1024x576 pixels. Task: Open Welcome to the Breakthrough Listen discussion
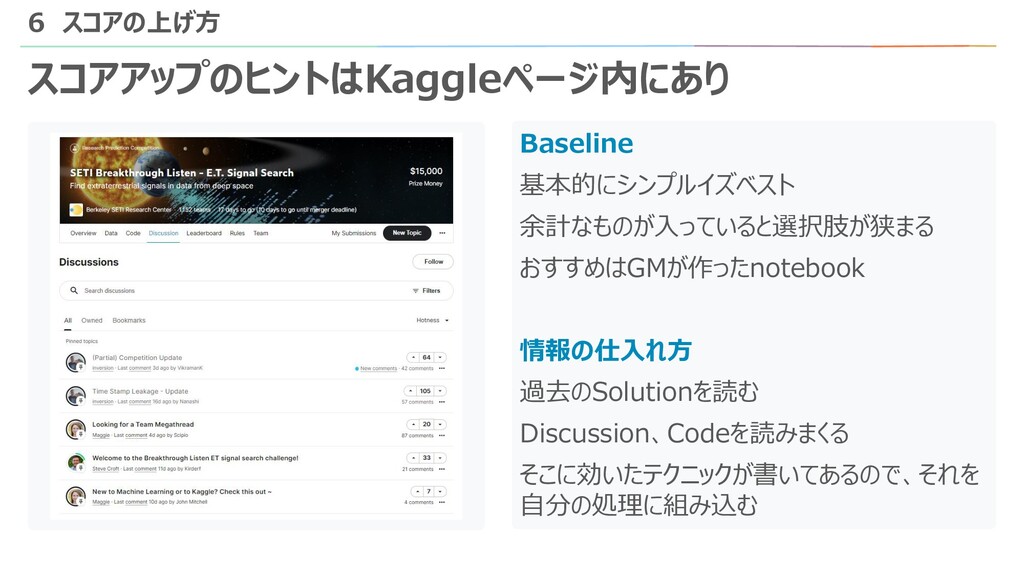tap(195, 458)
